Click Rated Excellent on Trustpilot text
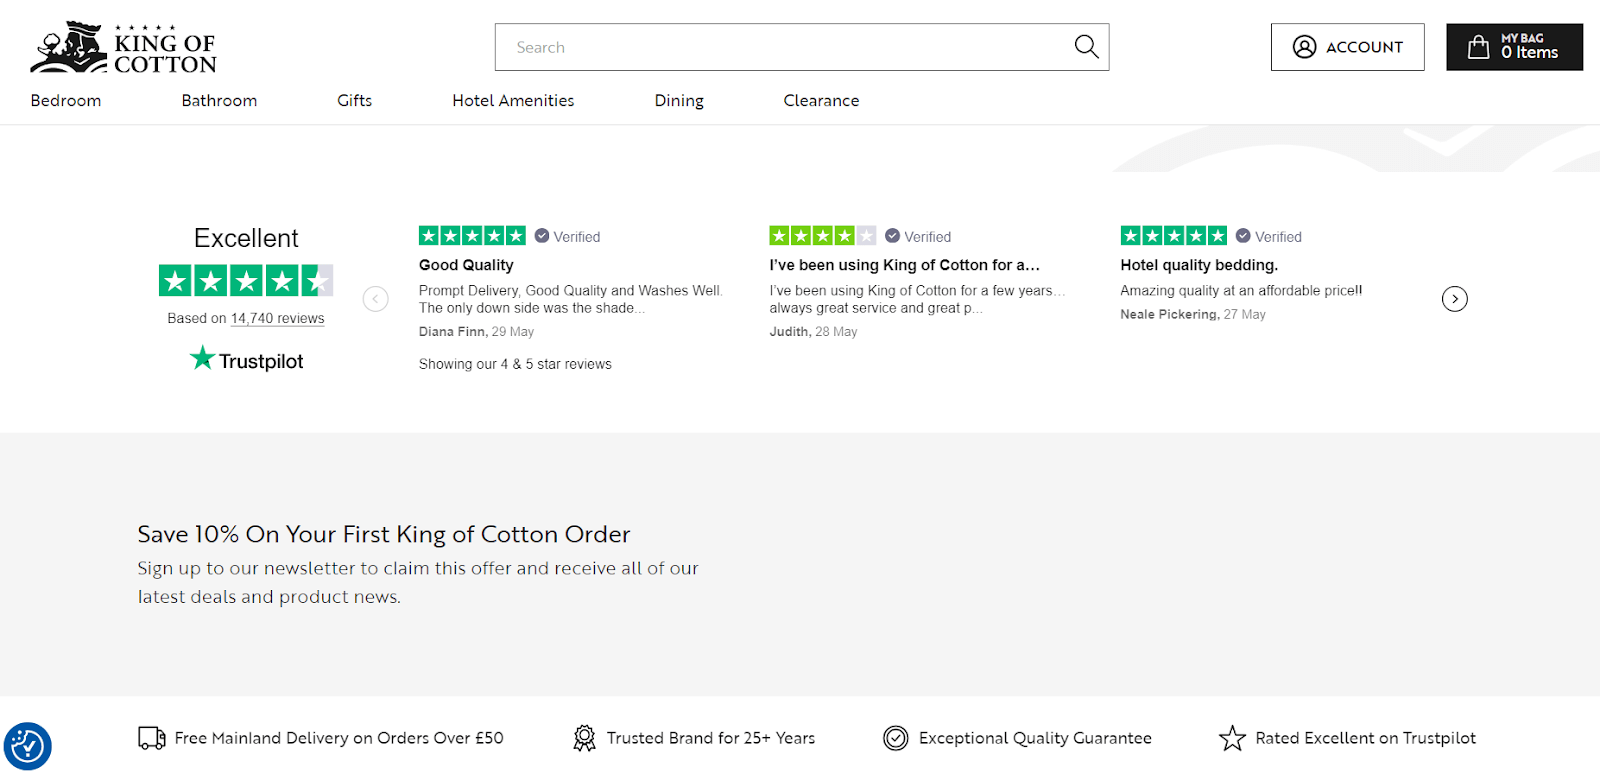The image size is (1600, 774). [1365, 738]
